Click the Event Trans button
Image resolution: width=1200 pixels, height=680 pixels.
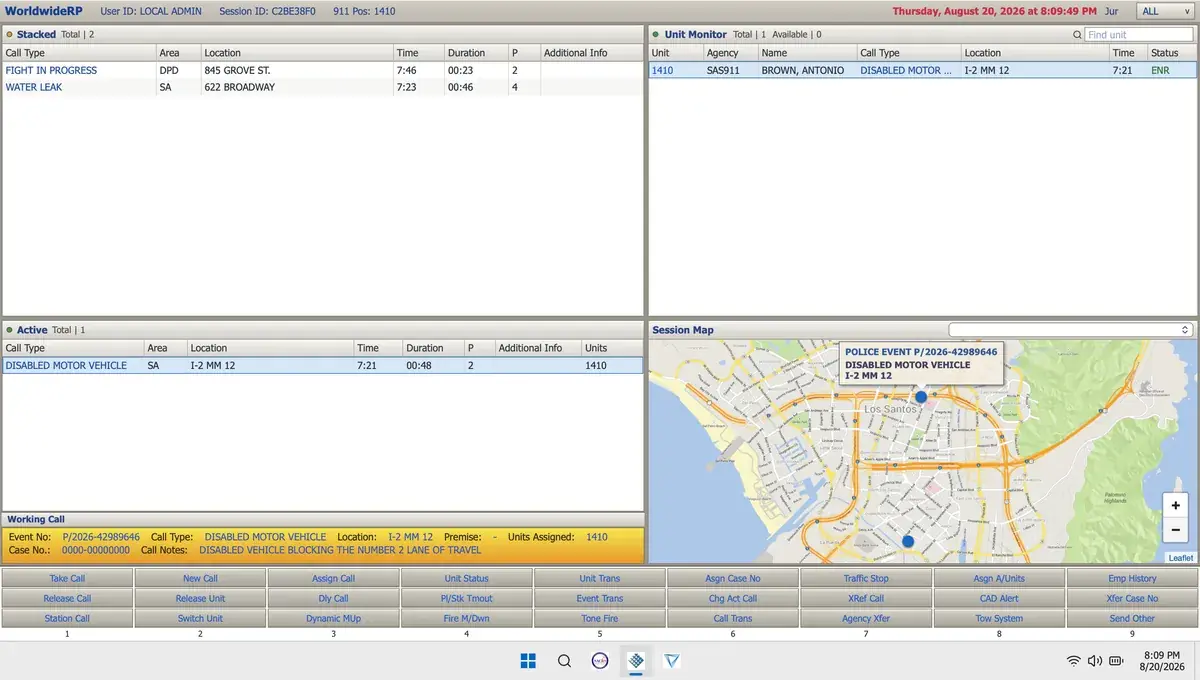[600, 598]
